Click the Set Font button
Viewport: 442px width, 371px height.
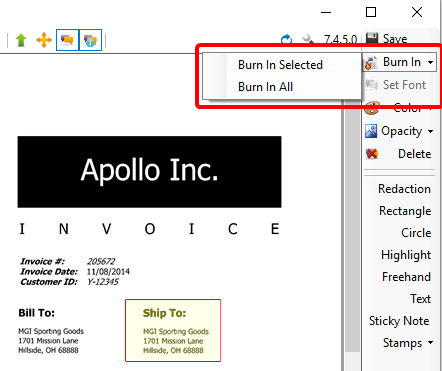tap(396, 85)
